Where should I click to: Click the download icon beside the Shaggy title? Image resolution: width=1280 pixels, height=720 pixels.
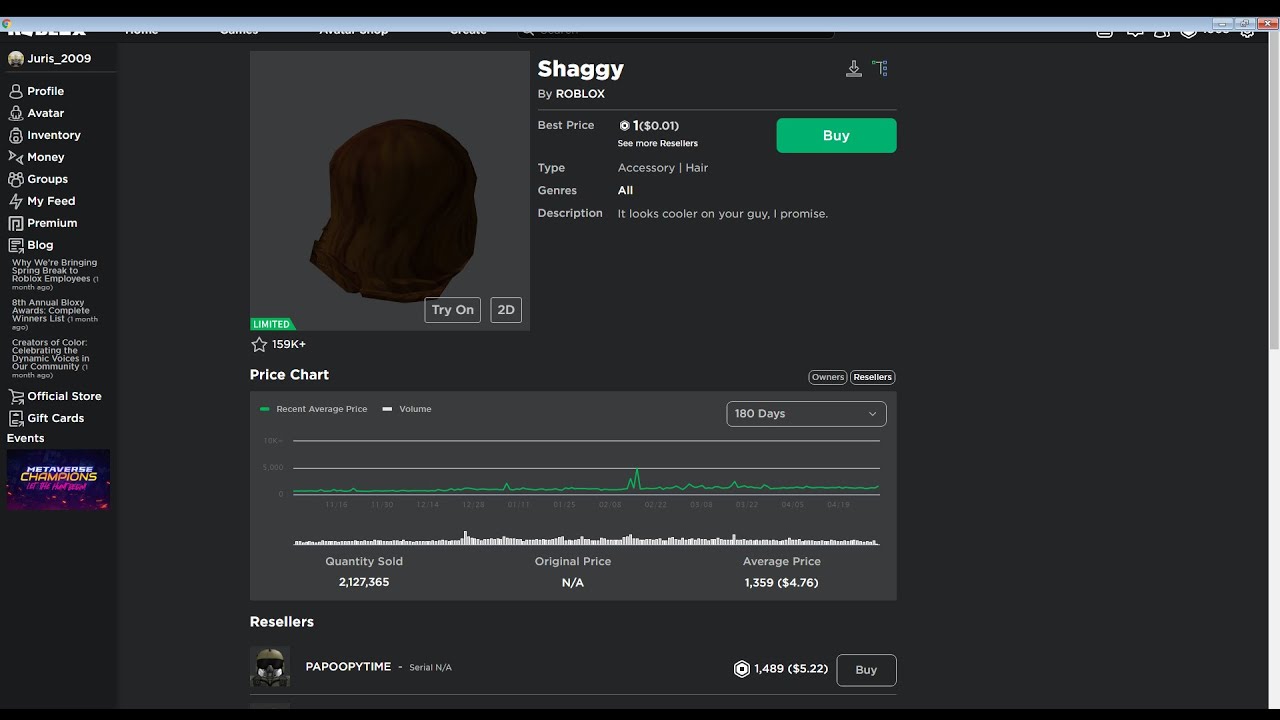click(853, 68)
